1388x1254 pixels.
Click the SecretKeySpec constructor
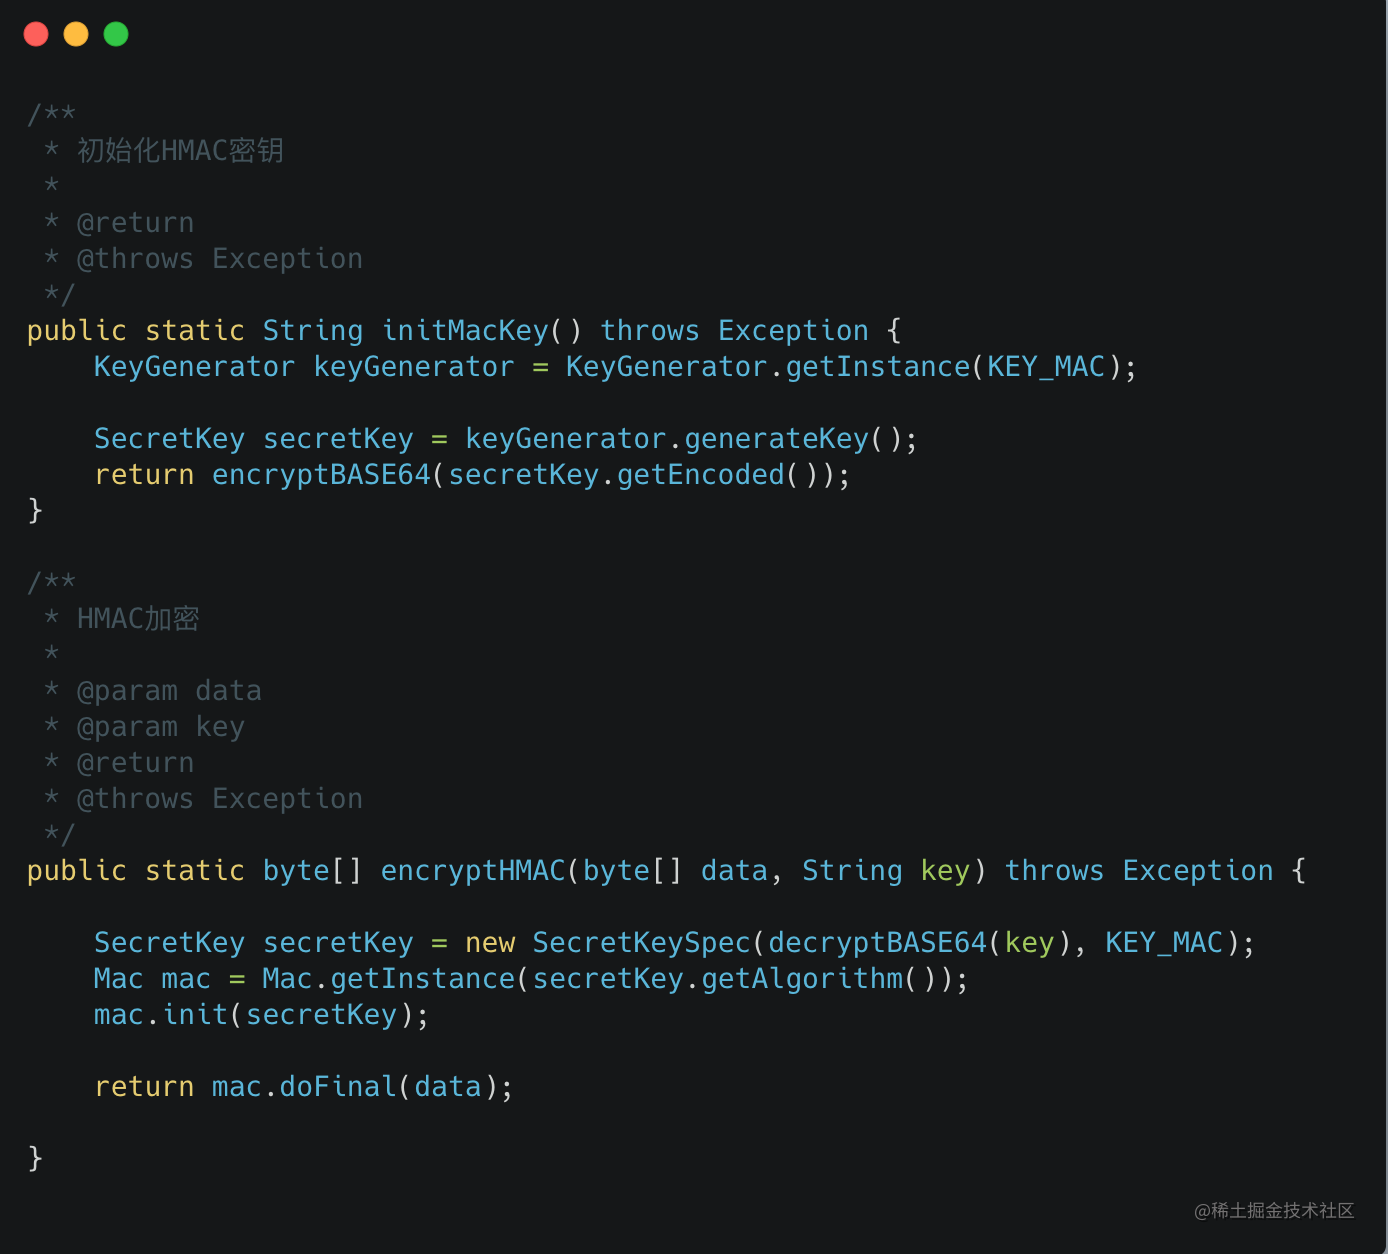pyautogui.click(x=642, y=943)
